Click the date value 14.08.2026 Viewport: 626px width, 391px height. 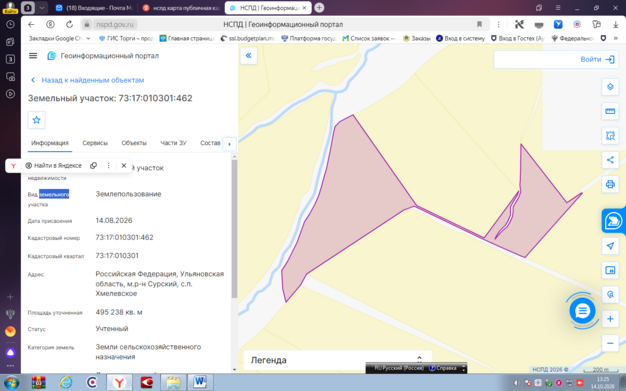coord(114,220)
